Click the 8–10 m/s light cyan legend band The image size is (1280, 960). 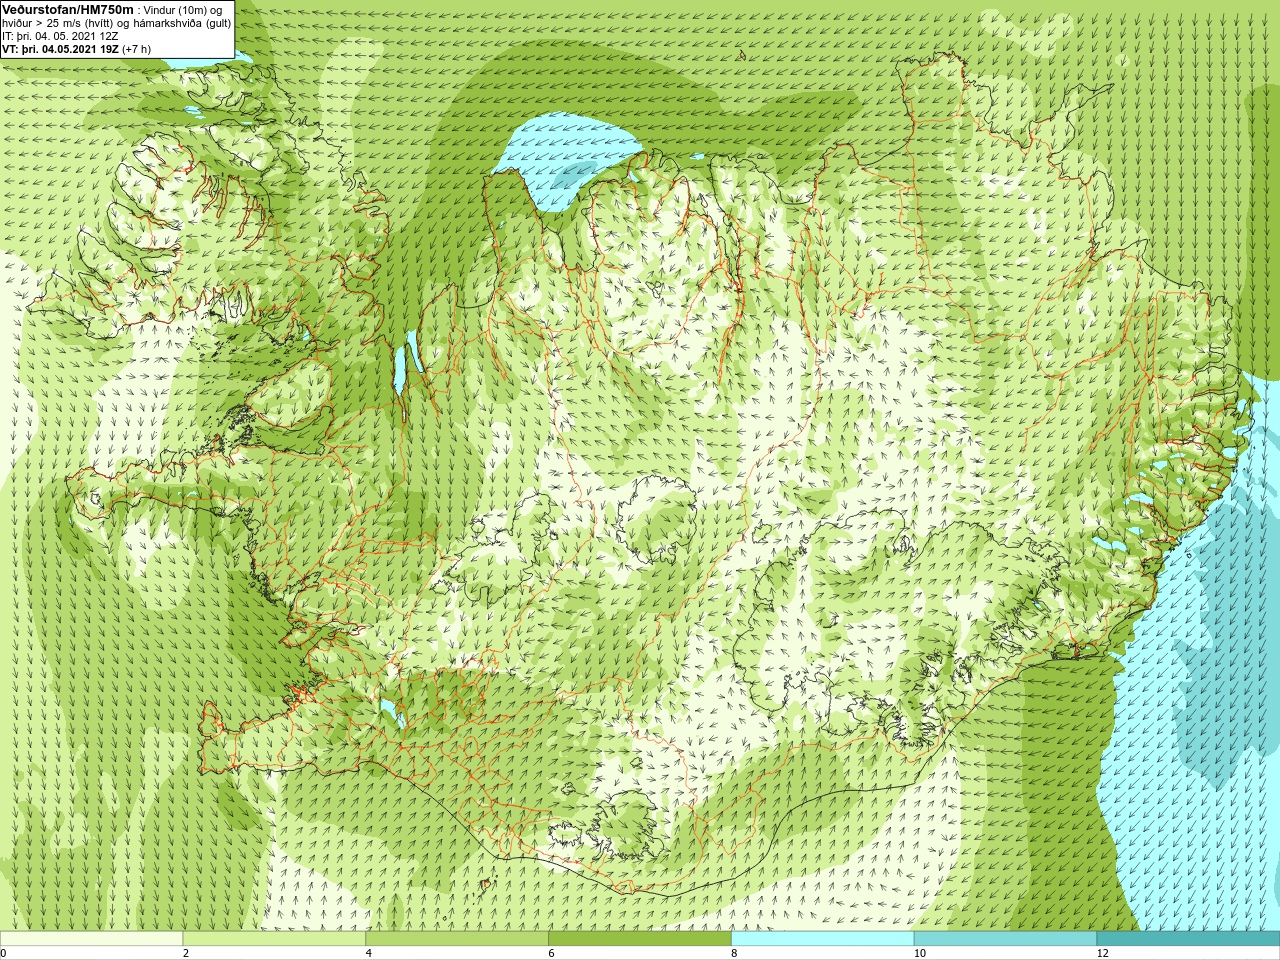click(x=823, y=939)
